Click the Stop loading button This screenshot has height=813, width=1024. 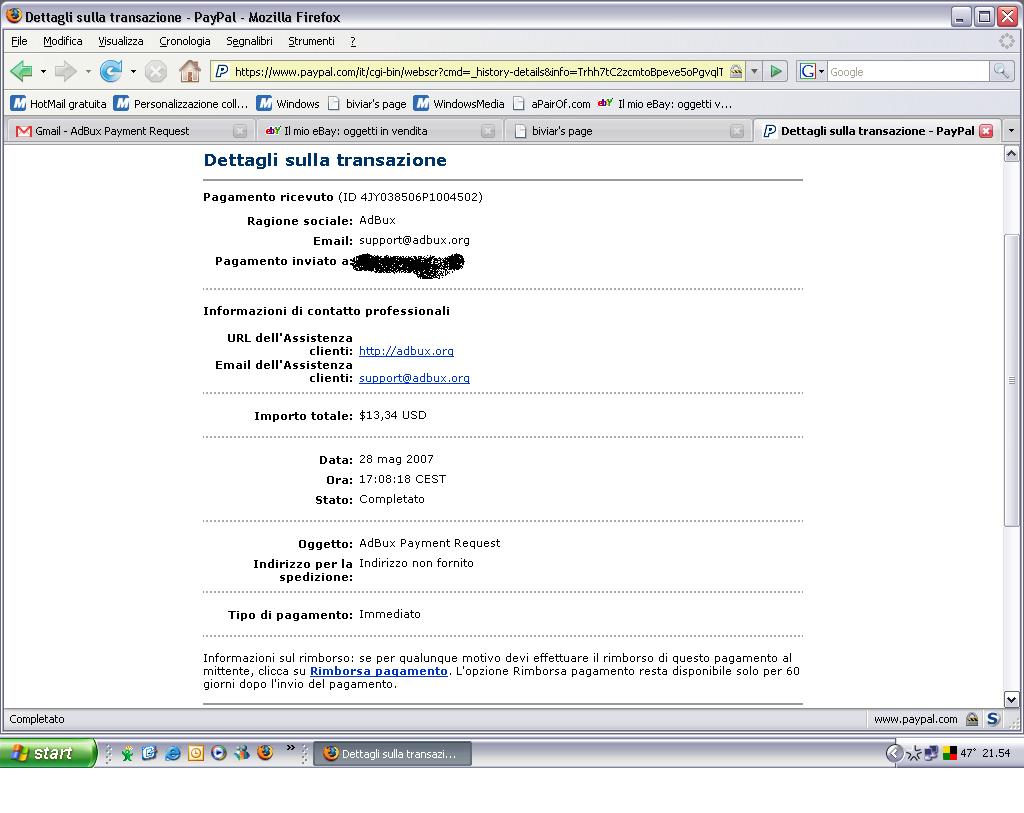155,71
